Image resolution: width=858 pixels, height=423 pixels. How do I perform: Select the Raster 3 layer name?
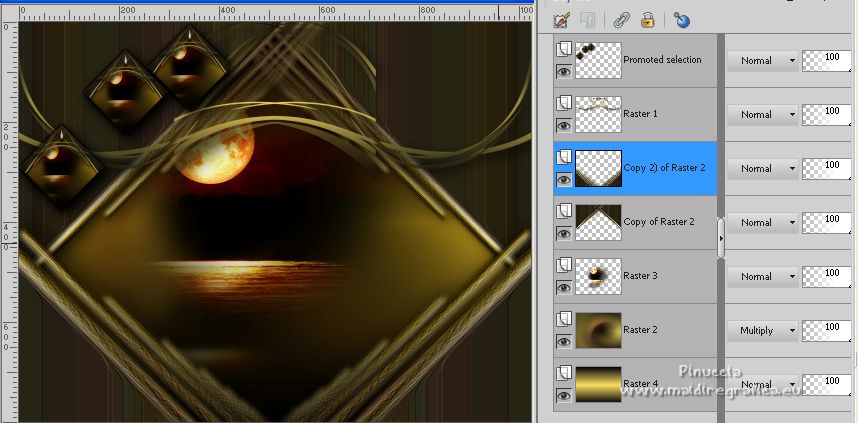point(640,276)
